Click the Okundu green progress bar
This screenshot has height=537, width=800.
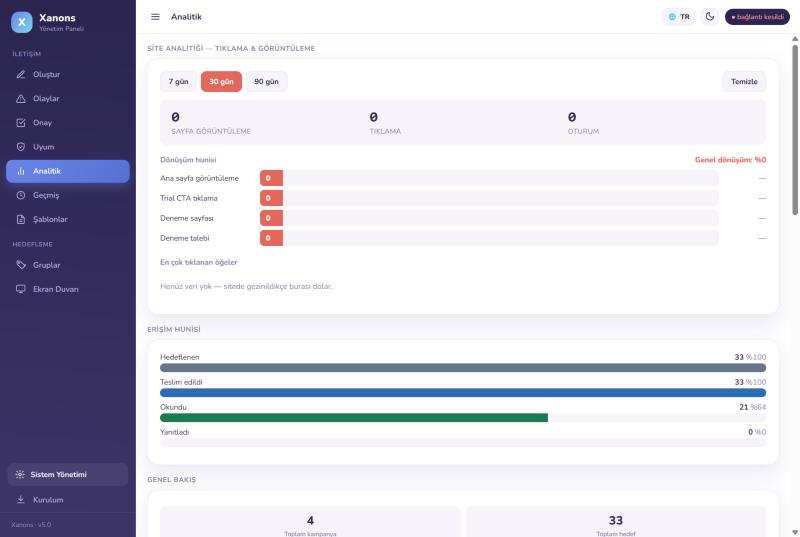354,418
